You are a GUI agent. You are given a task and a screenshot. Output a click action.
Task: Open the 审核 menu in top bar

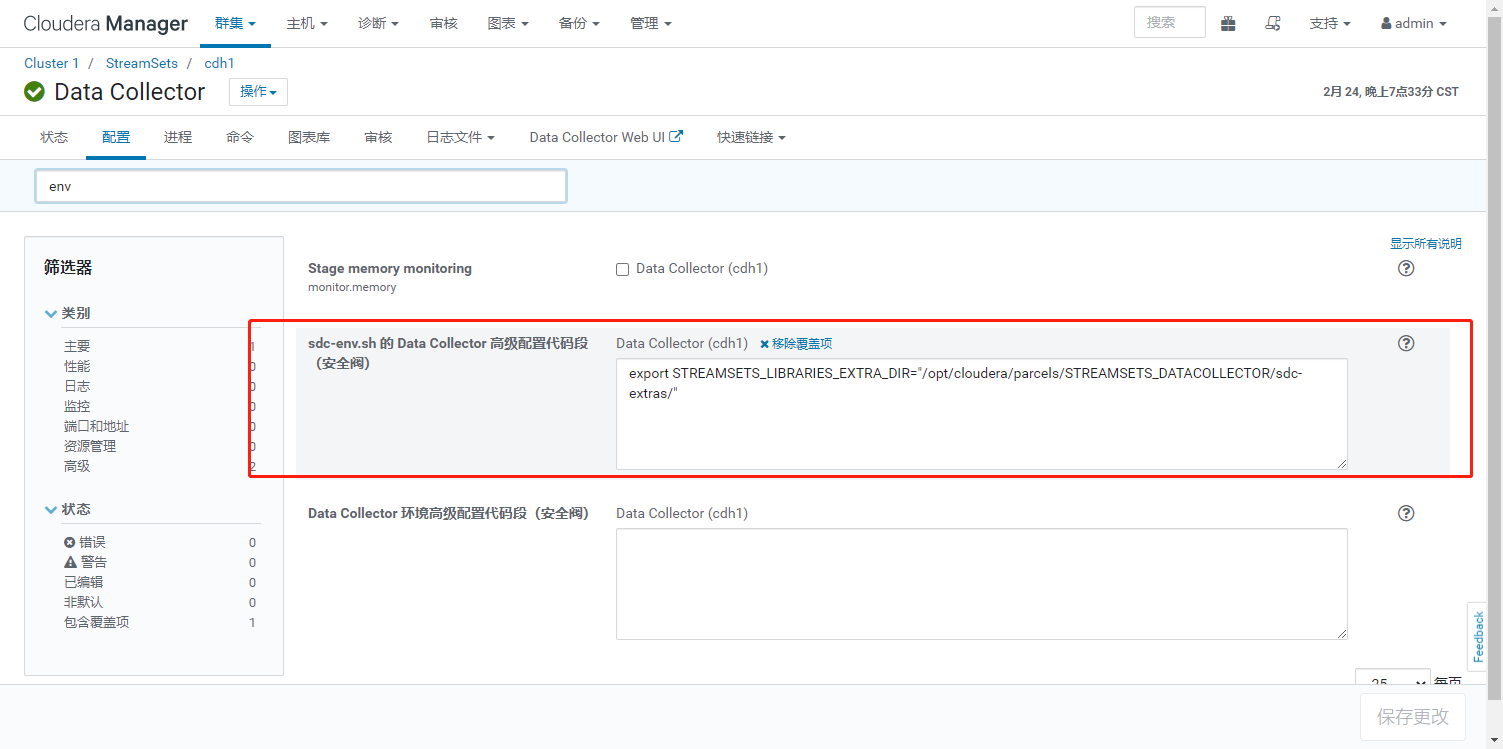point(443,23)
